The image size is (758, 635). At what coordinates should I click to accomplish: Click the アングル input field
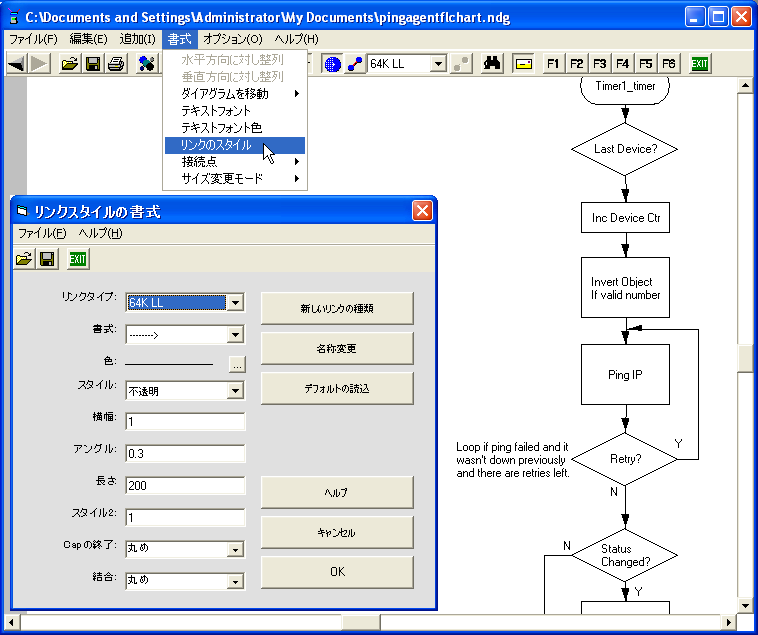[185, 454]
